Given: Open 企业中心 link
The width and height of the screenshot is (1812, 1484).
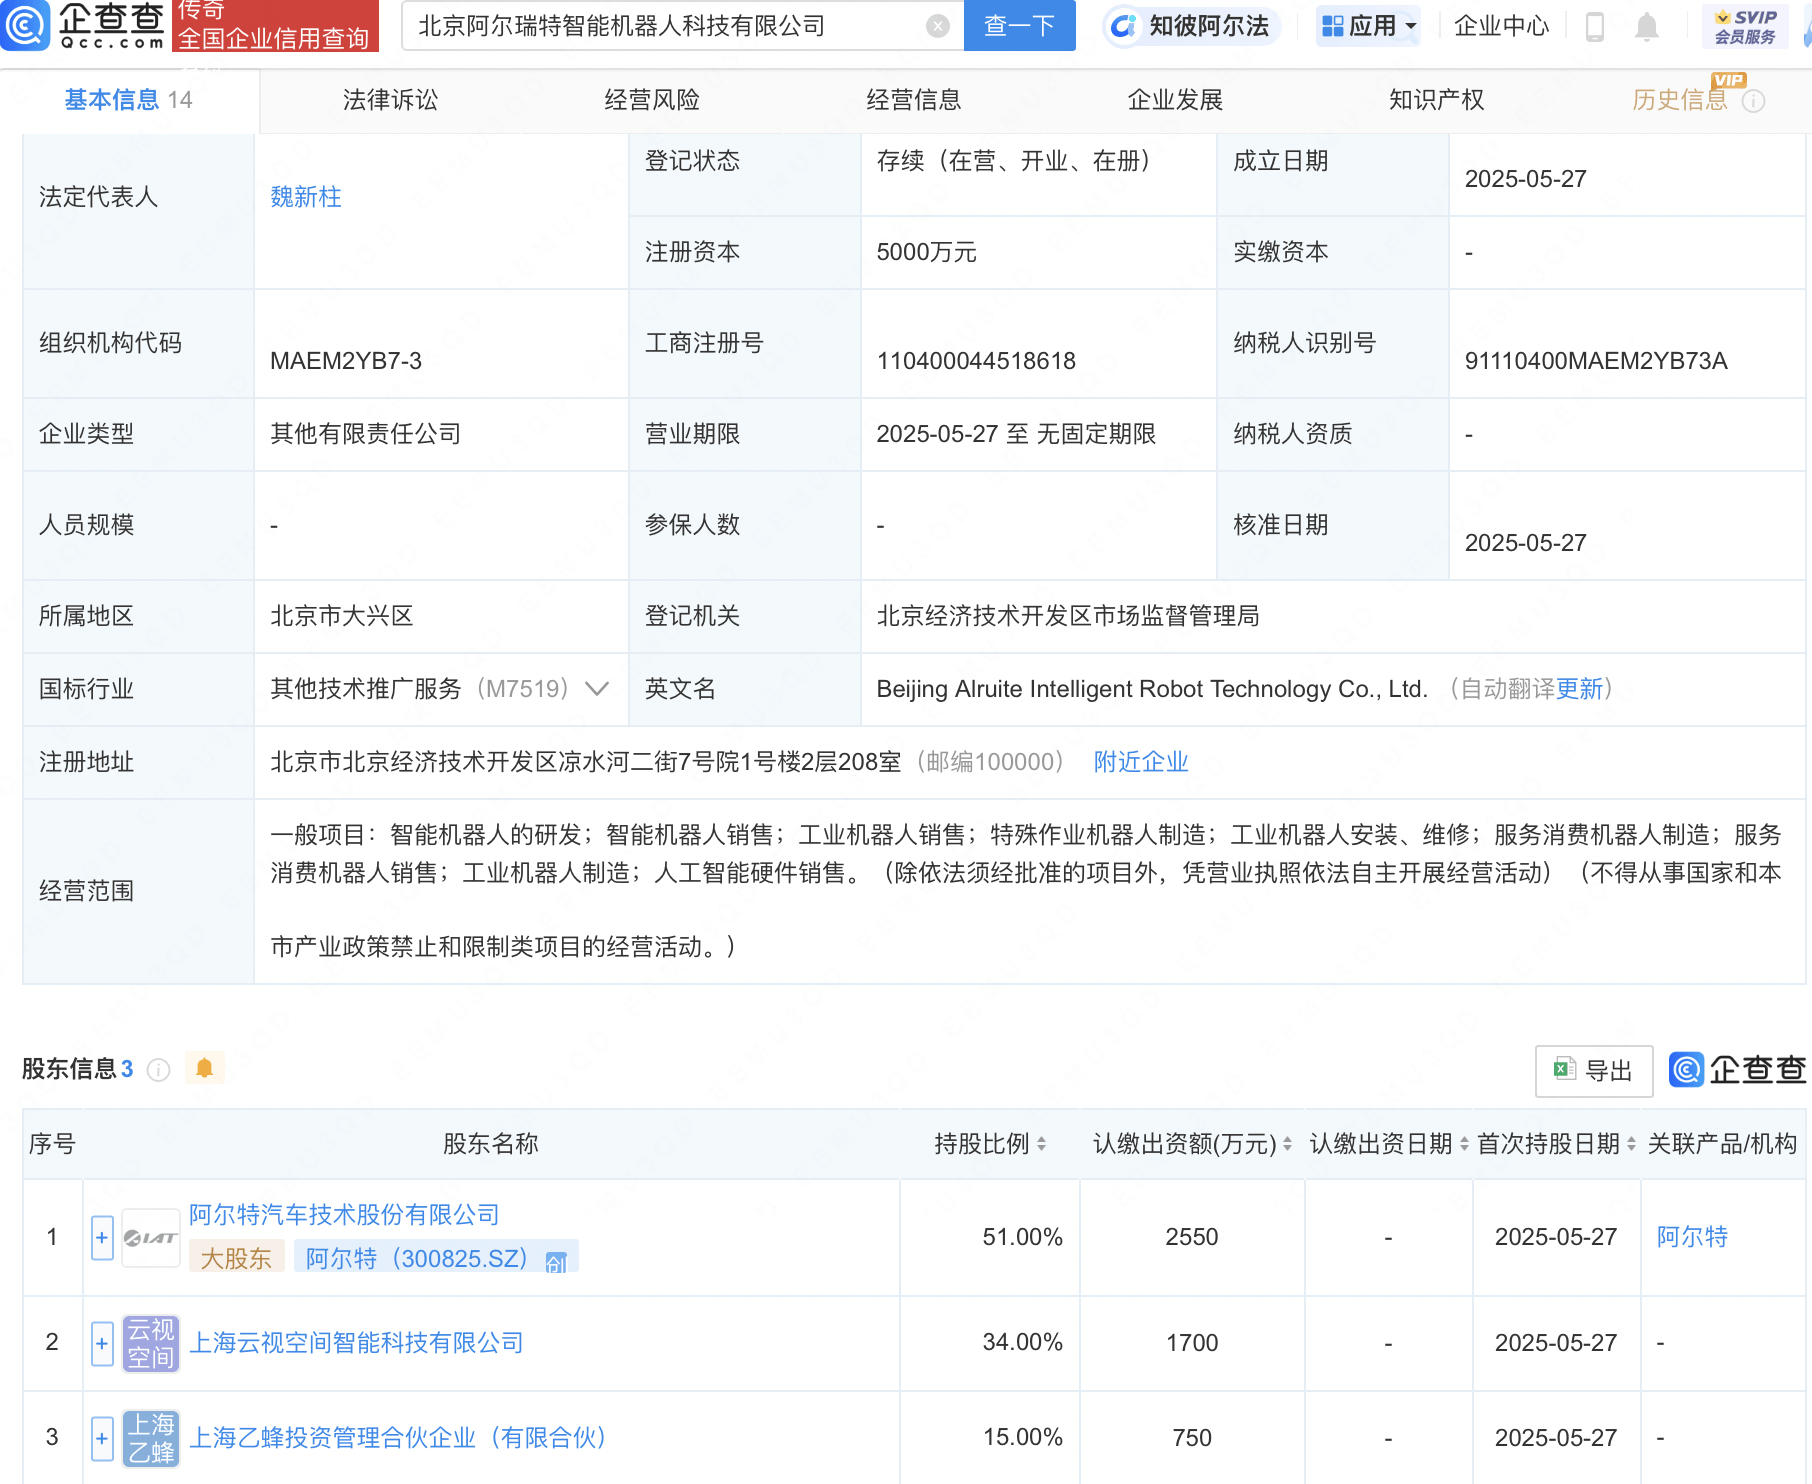Looking at the screenshot, I should point(1501,26).
